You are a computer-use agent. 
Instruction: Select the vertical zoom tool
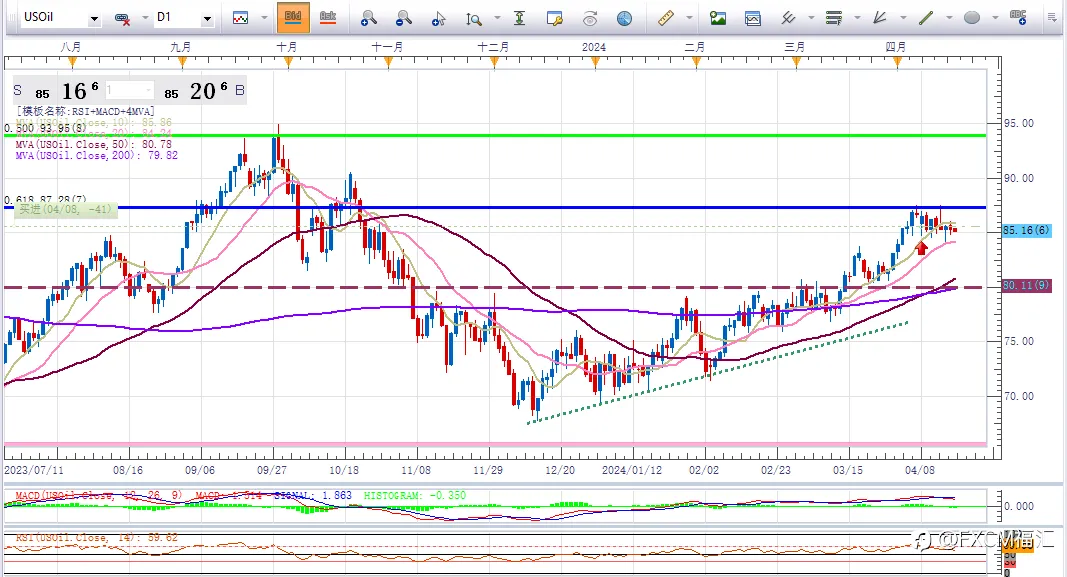[474, 18]
